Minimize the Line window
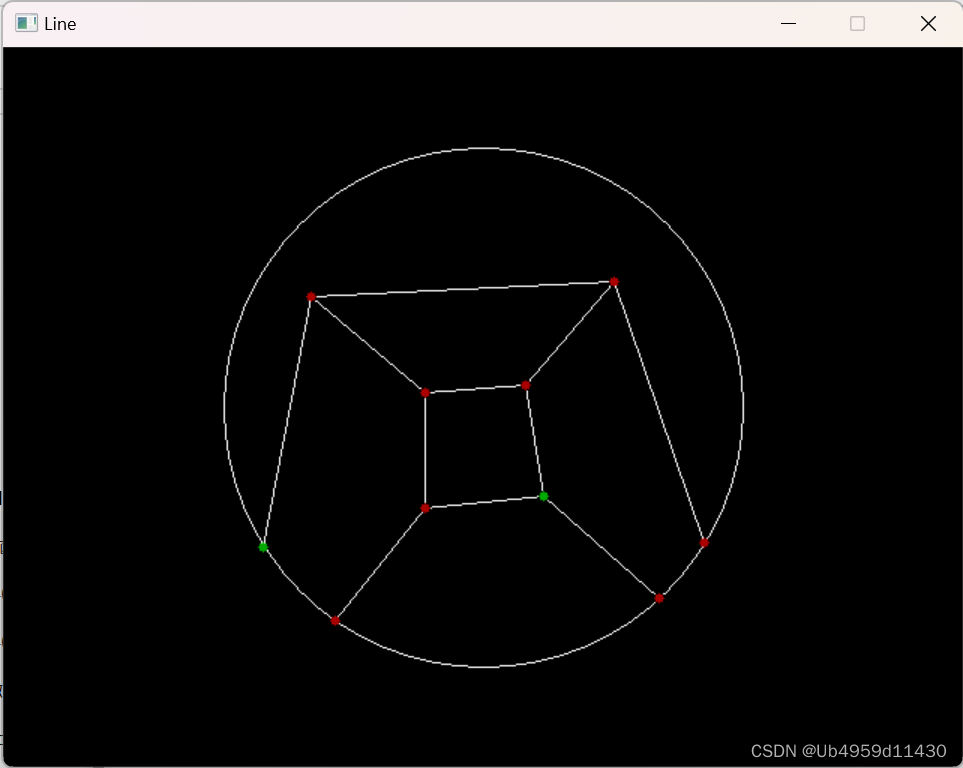963x768 pixels. (788, 23)
